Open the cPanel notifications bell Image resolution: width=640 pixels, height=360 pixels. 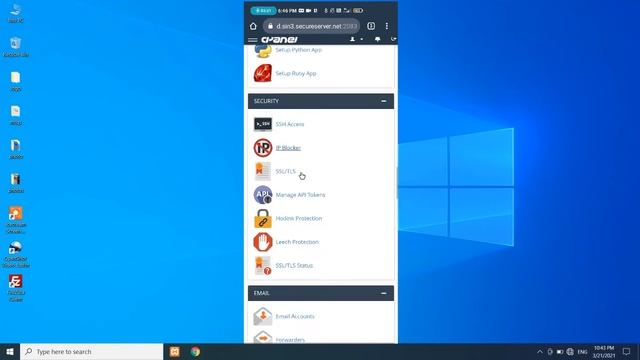click(378, 39)
